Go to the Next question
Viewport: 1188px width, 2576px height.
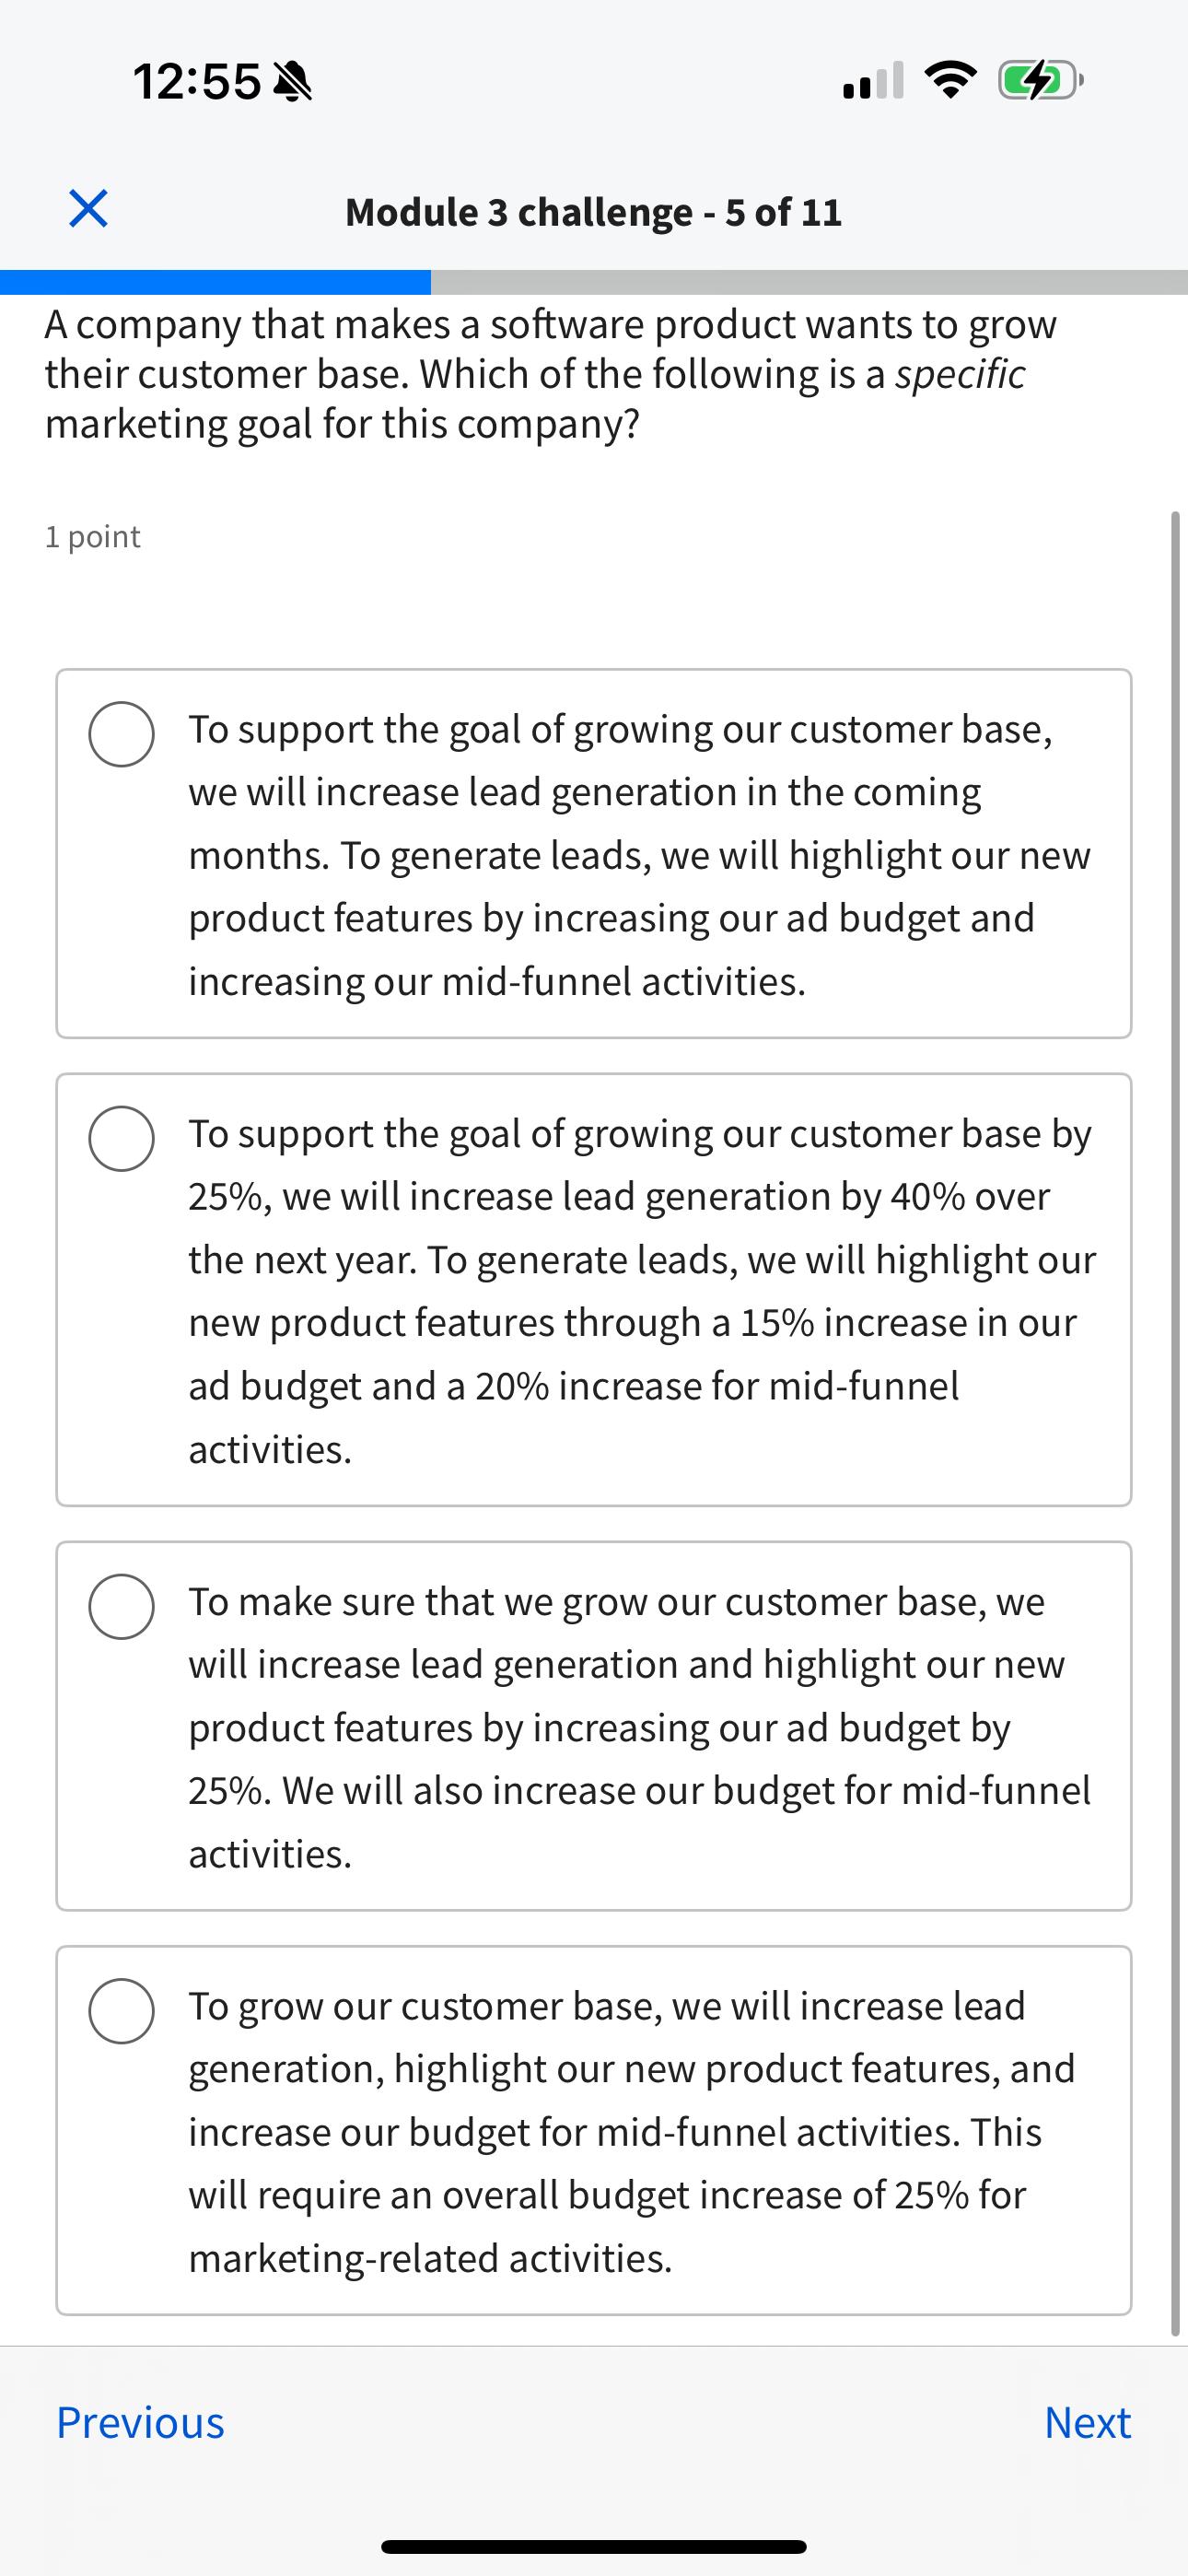click(x=1088, y=2421)
